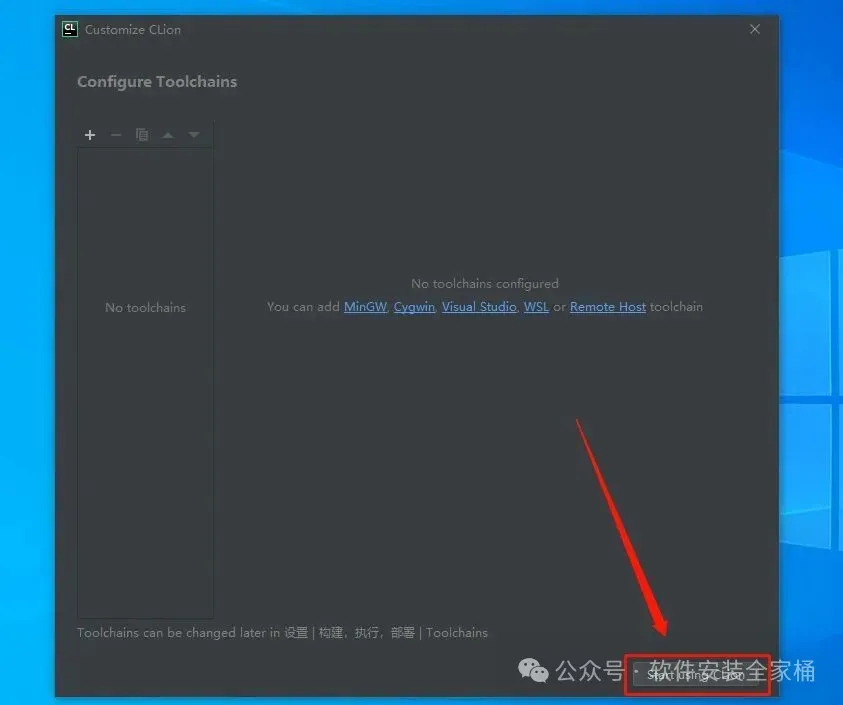Follow the Remote Host toolchain link

[608, 307]
